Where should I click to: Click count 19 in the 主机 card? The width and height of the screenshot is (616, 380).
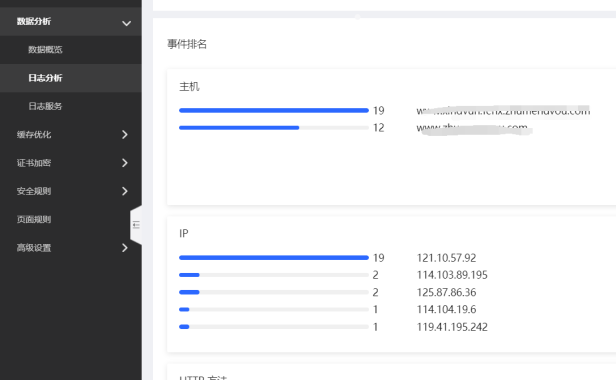379,111
